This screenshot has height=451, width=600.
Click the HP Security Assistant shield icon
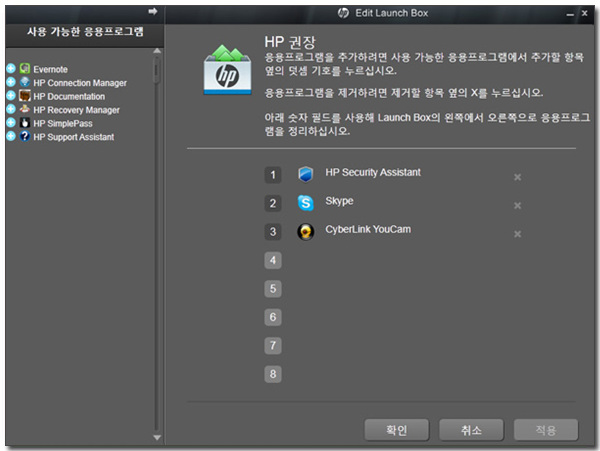[x=305, y=174]
